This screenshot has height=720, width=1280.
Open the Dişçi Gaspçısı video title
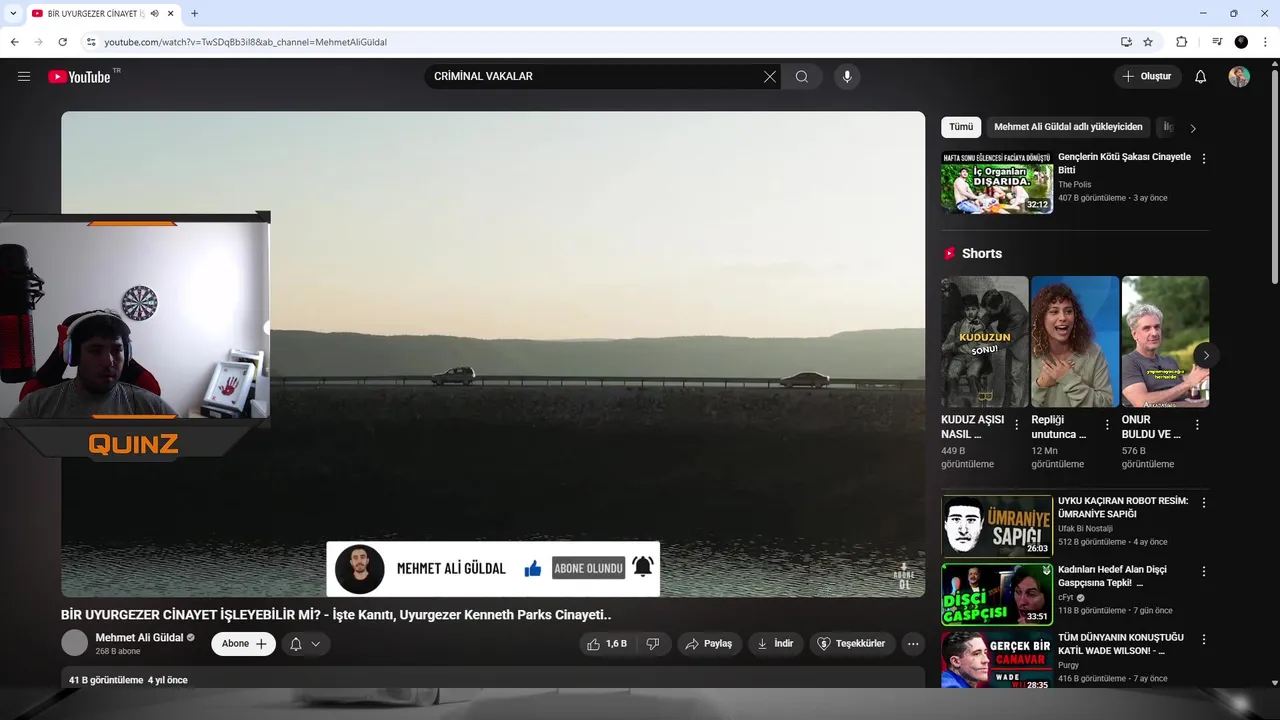1112,576
